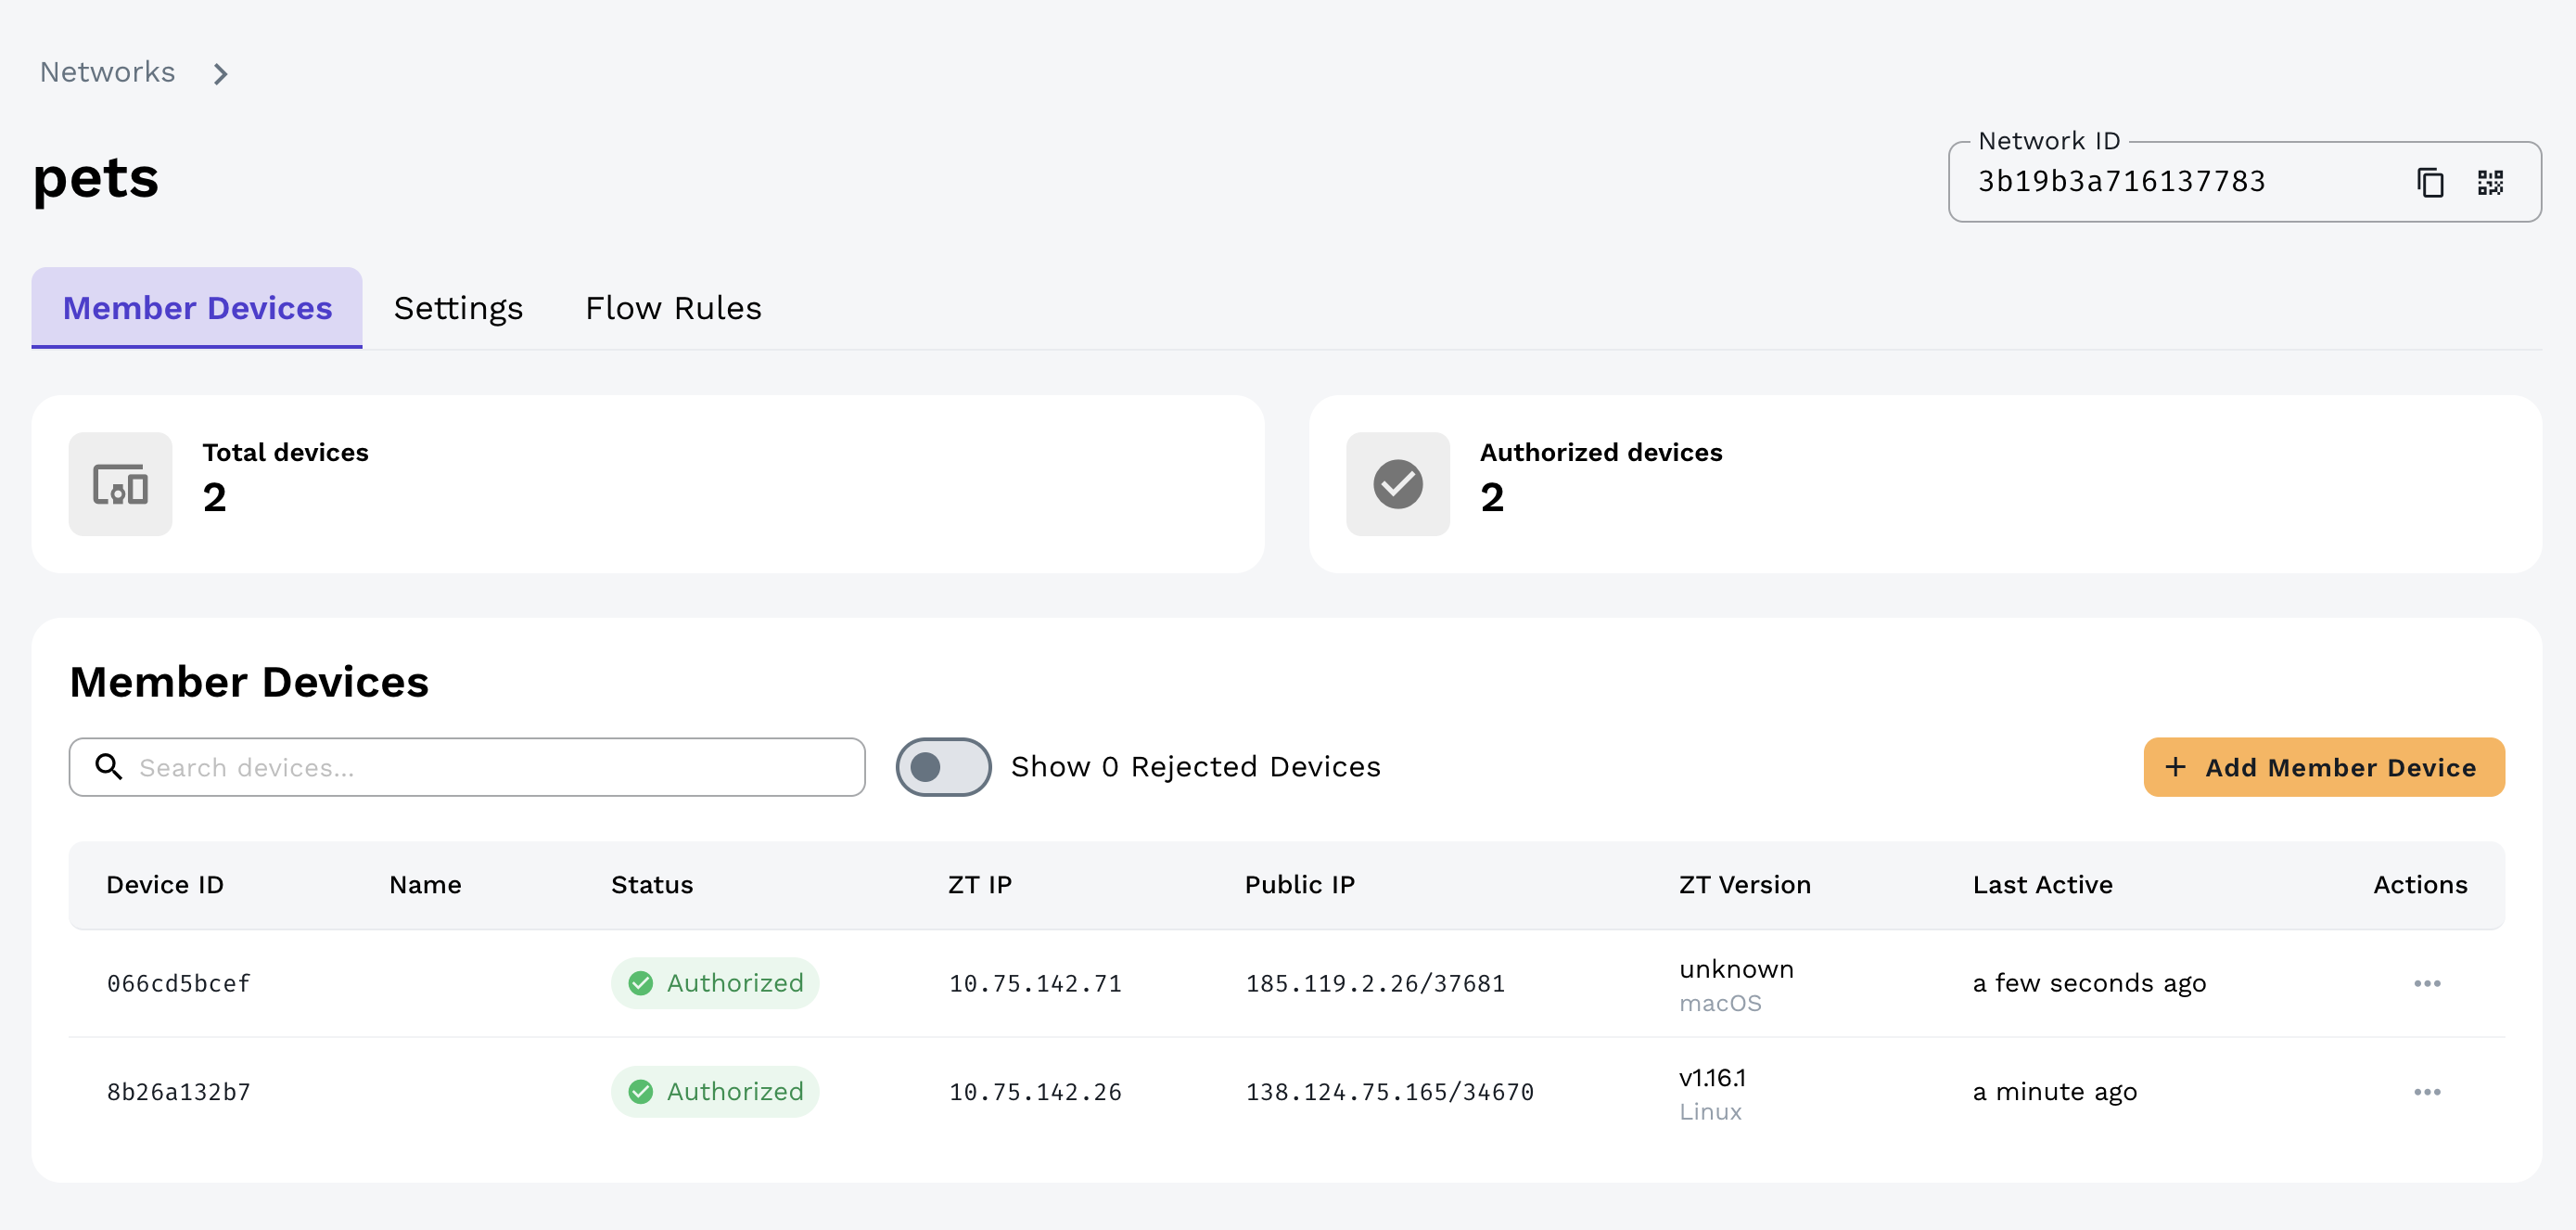2576x1230 pixels.
Task: Click the search magnifier icon
Action: [108, 767]
